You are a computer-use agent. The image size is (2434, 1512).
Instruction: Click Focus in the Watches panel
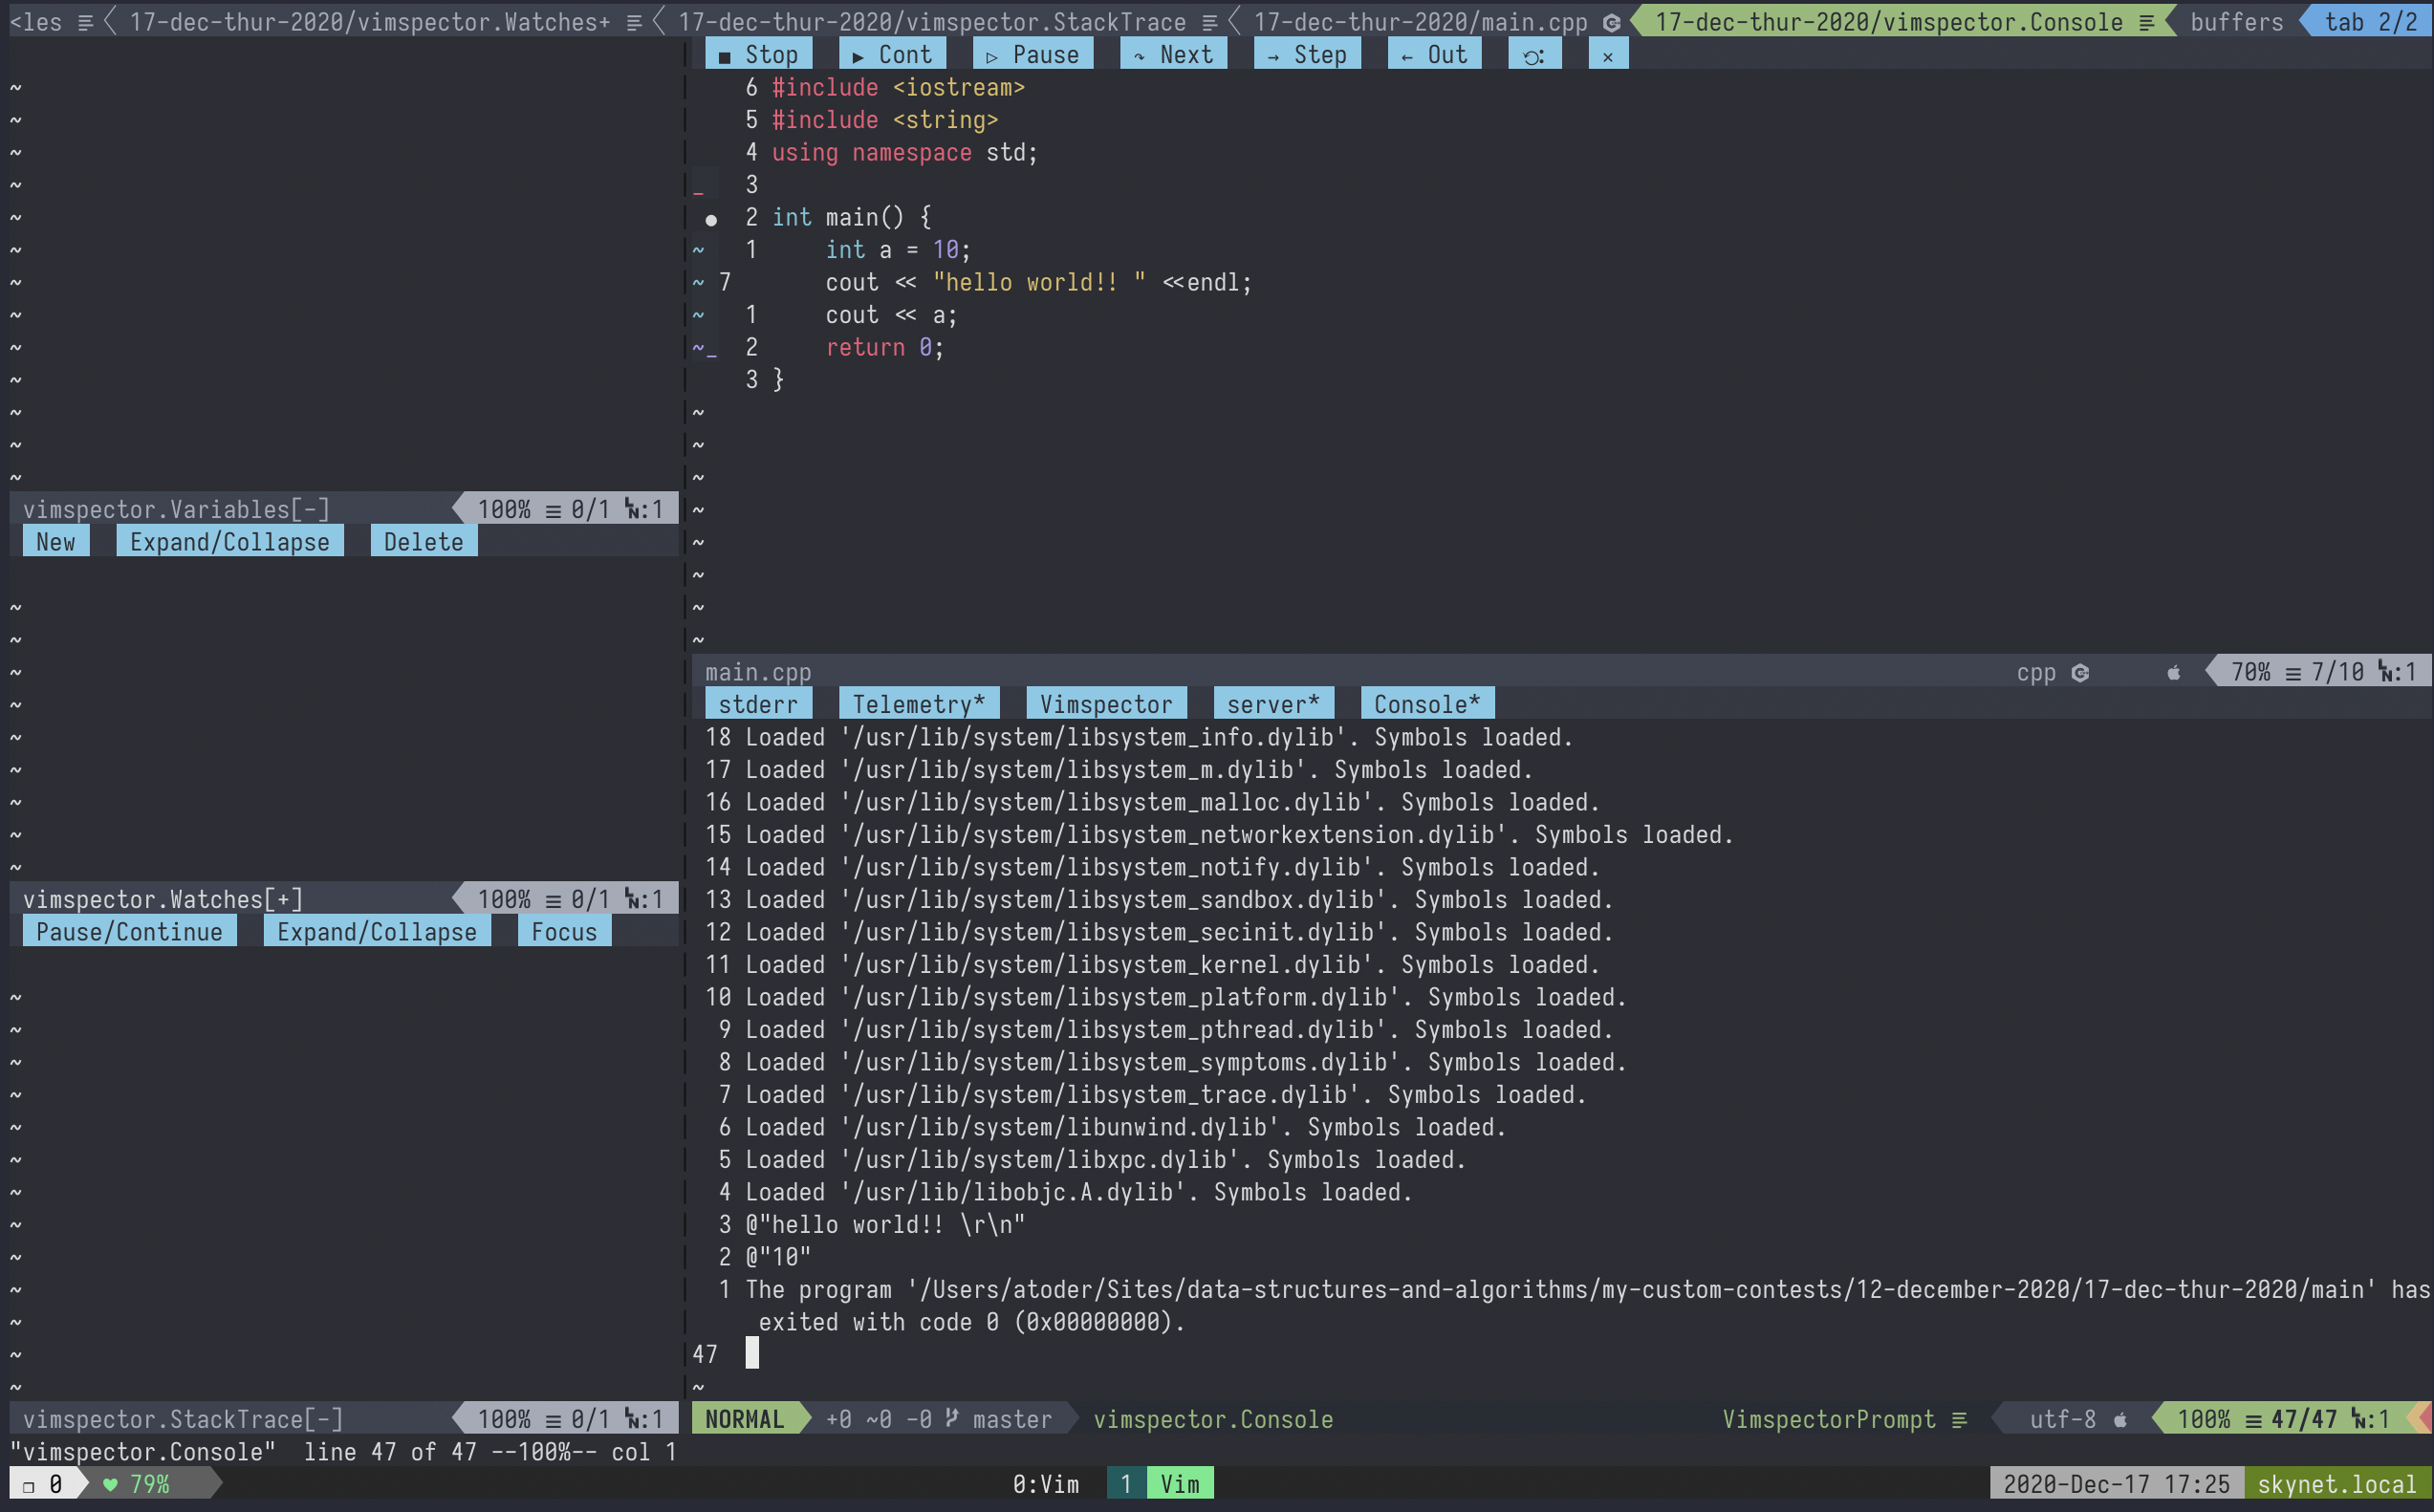coord(564,931)
